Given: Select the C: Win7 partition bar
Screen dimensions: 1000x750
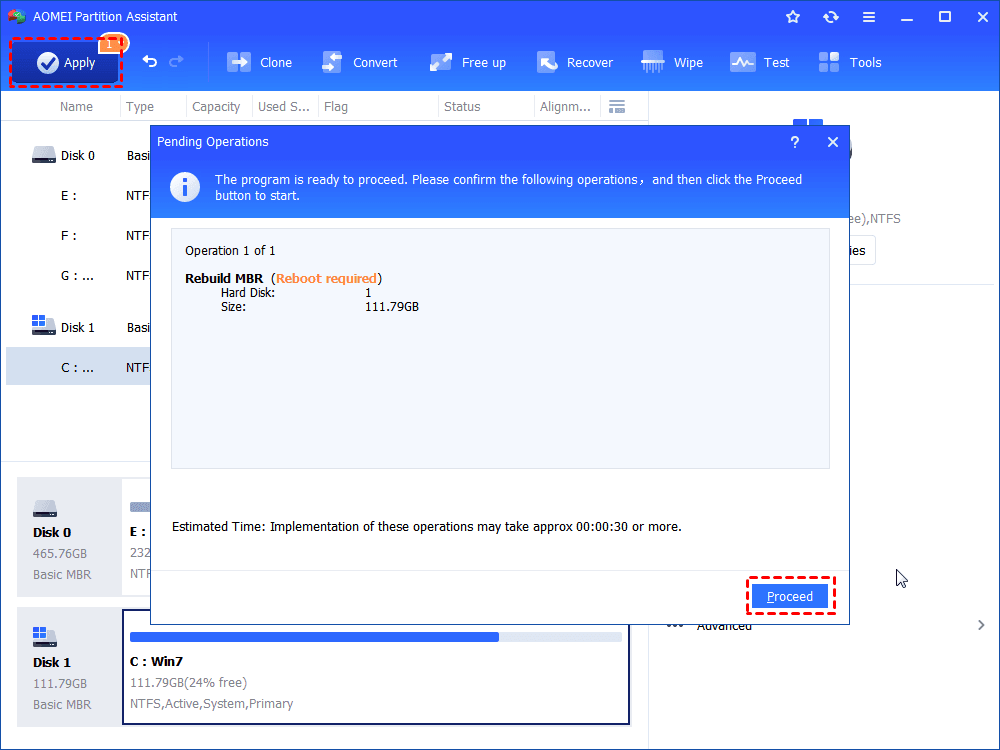Looking at the screenshot, I should [x=376, y=667].
